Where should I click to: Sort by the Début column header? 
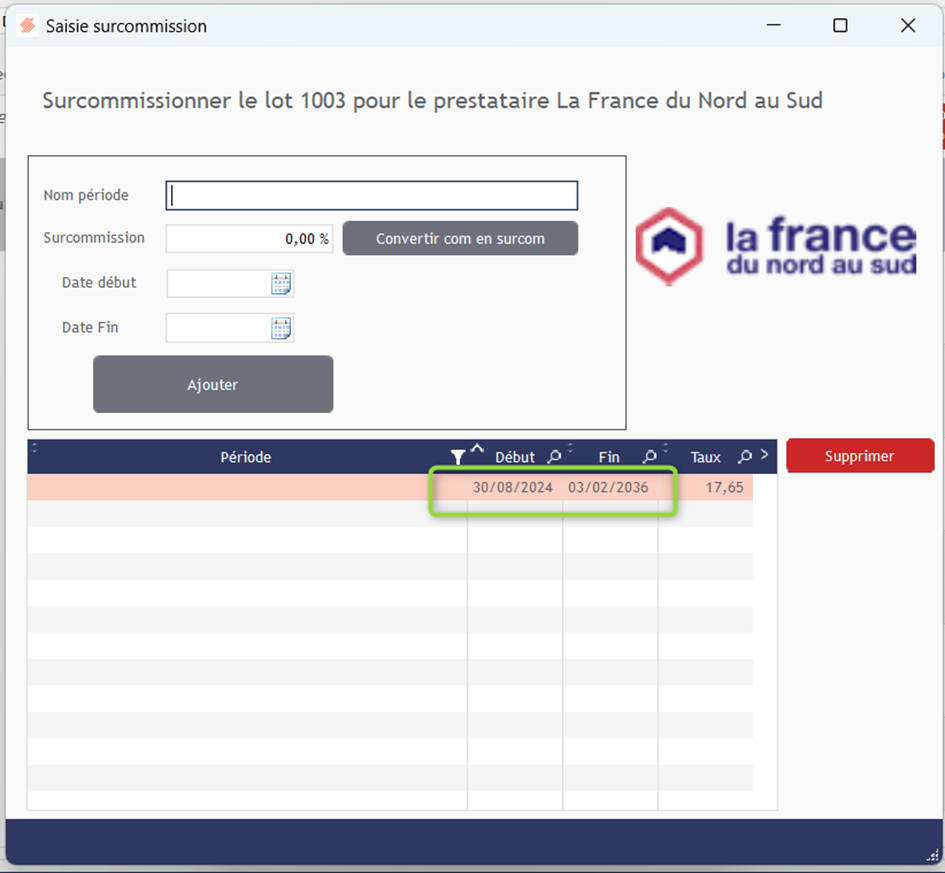(515, 457)
